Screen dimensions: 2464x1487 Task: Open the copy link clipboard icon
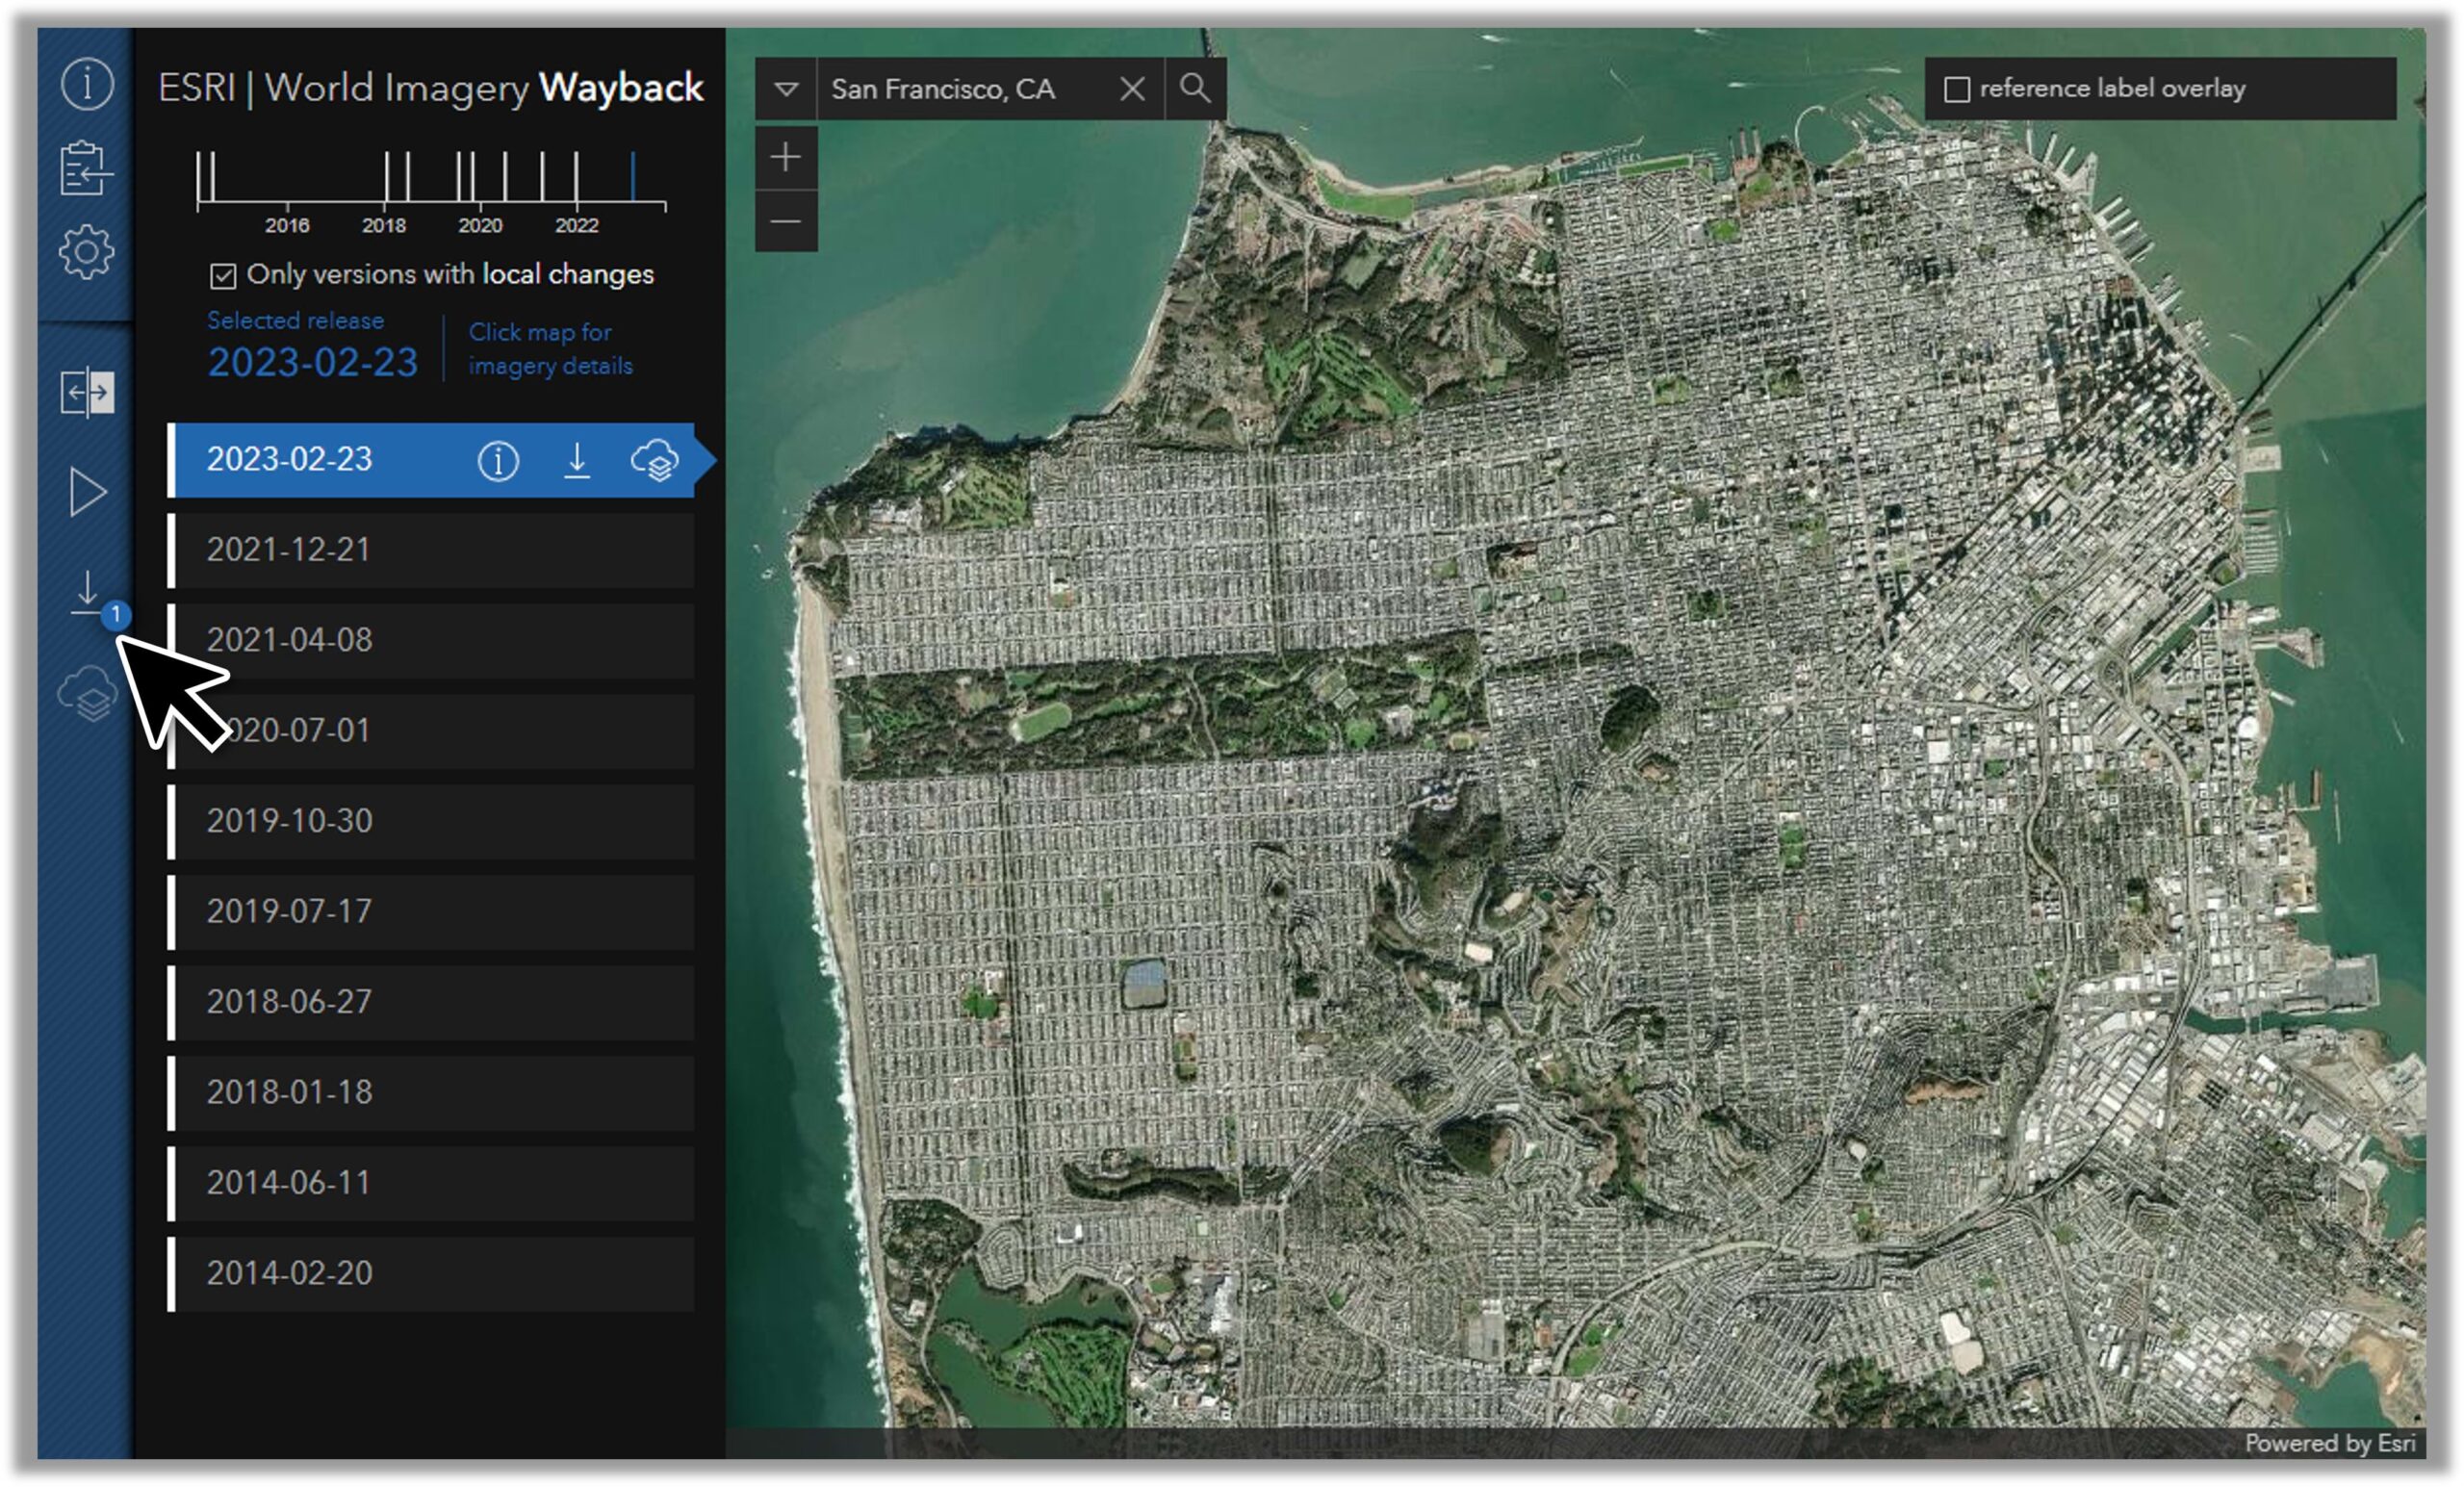point(86,167)
